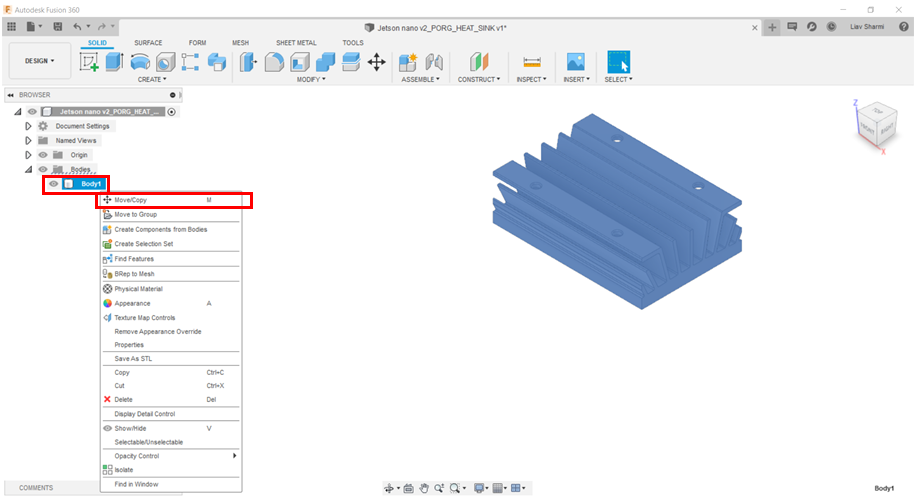Activate the root component radio button
917x497 pixels.
click(x=171, y=112)
